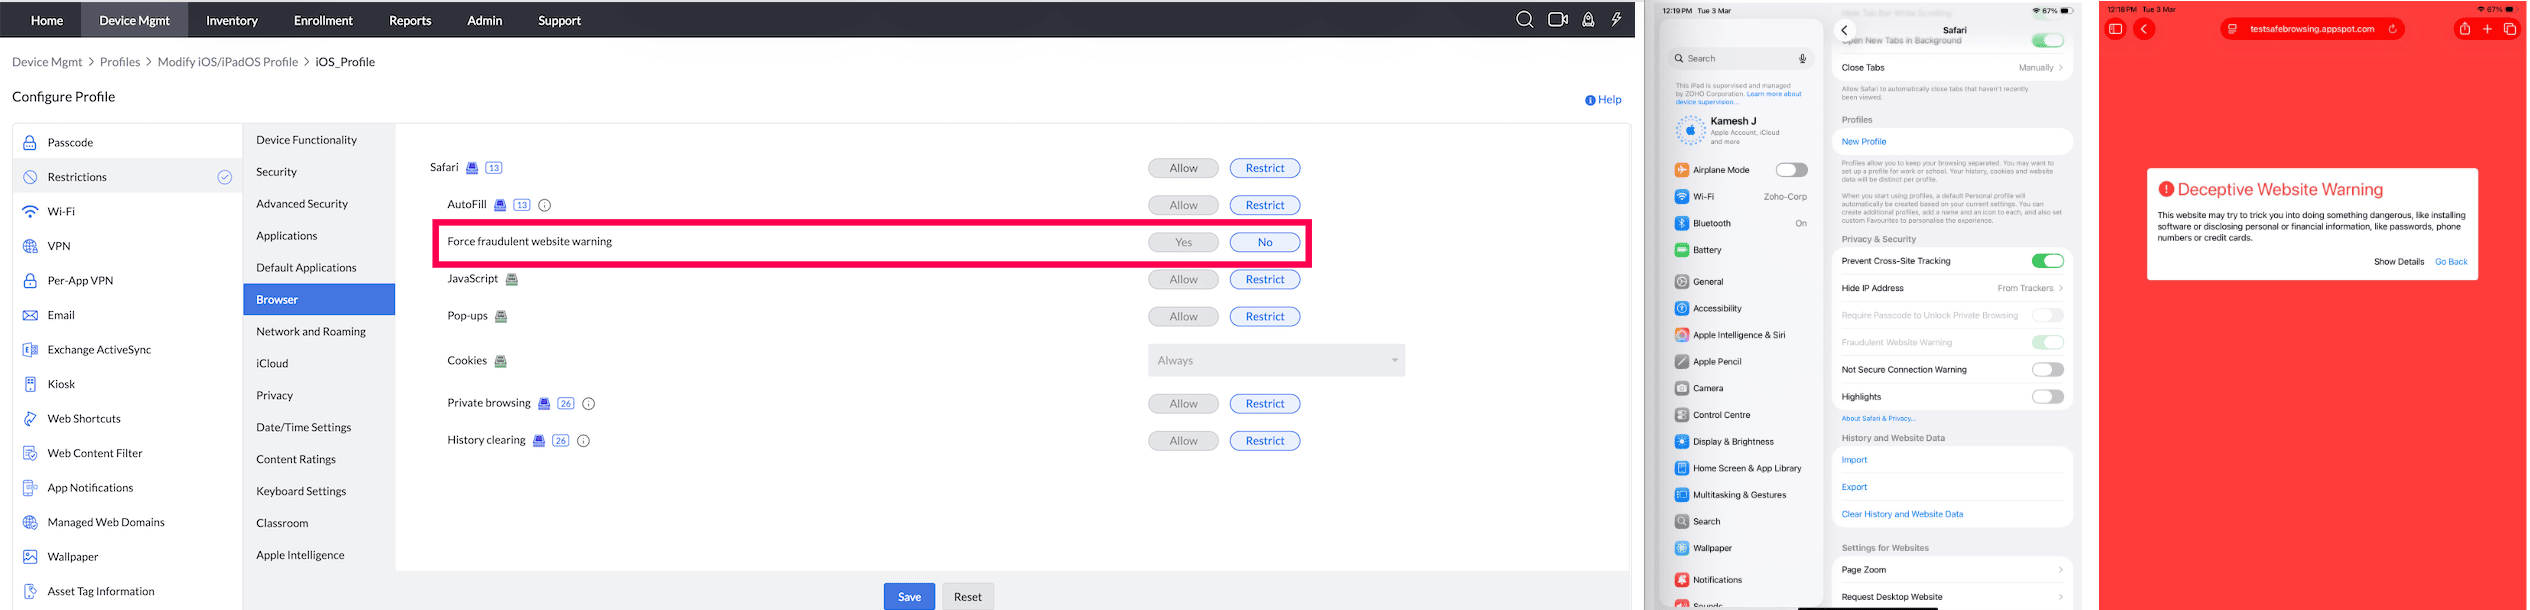This screenshot has width=2530, height=610.
Task: Select the Browser restrictions tab
Action: point(319,299)
